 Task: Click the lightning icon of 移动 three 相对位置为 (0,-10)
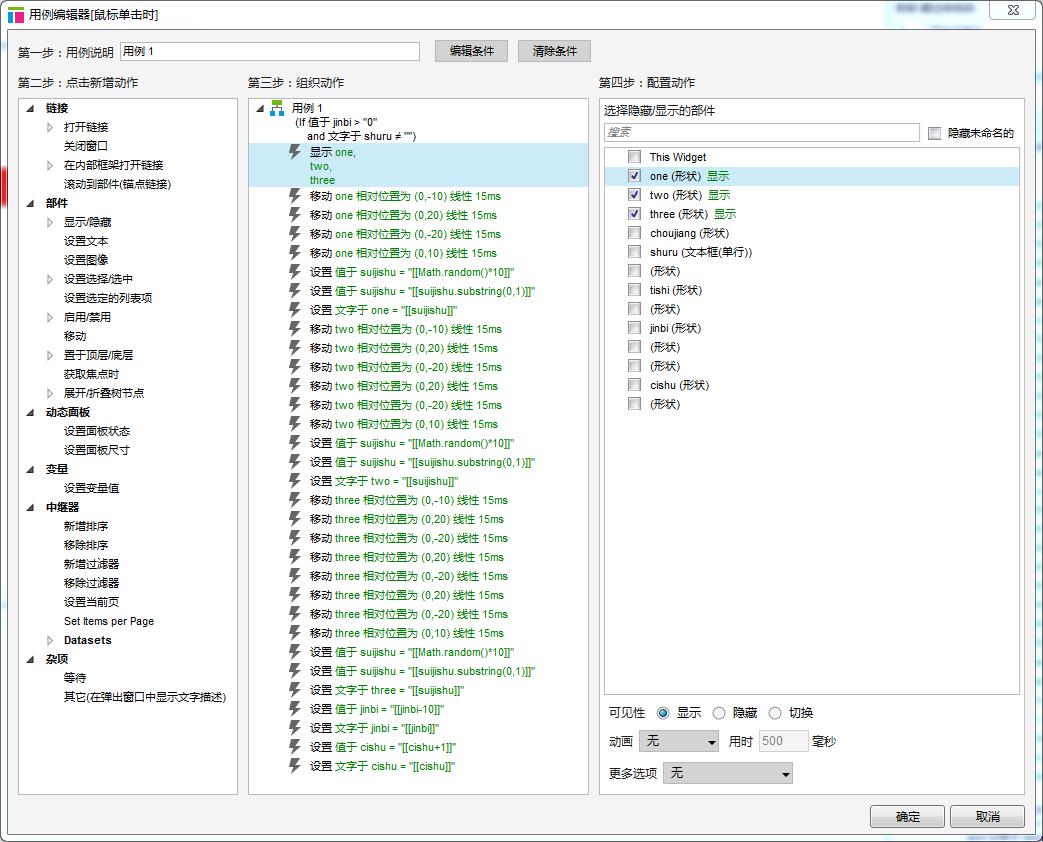click(295, 499)
